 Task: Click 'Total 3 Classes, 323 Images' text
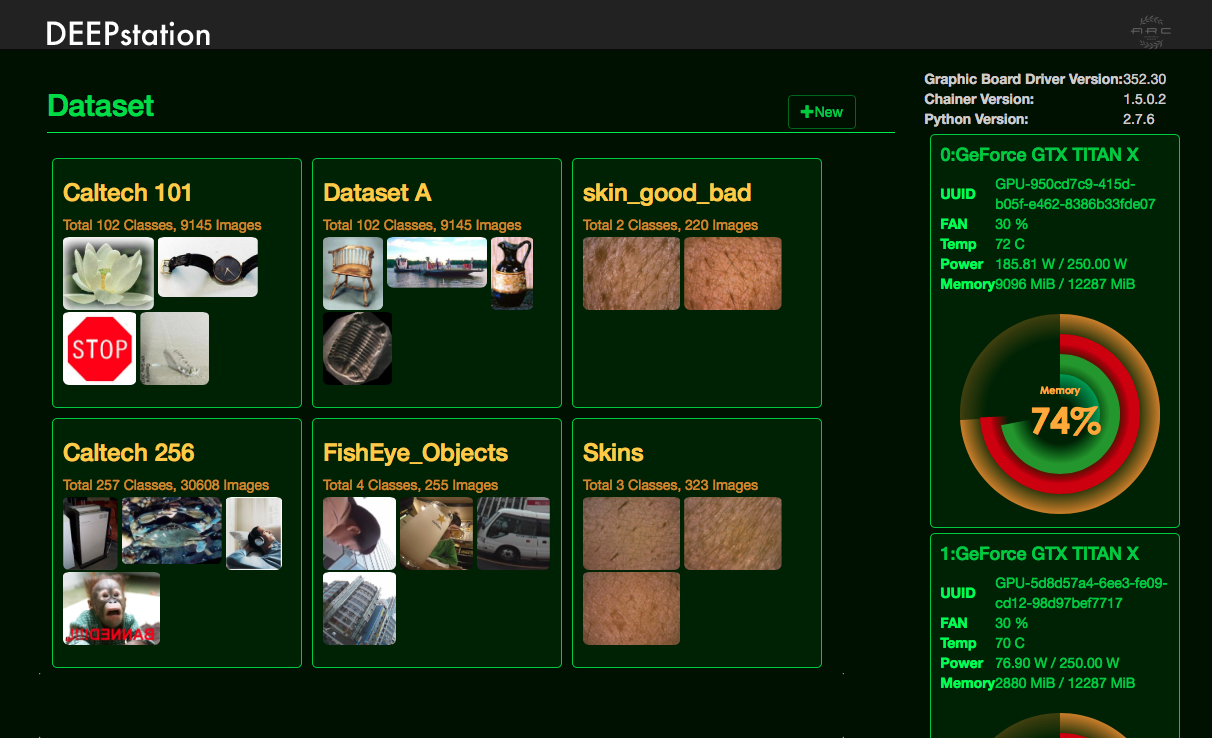671,485
